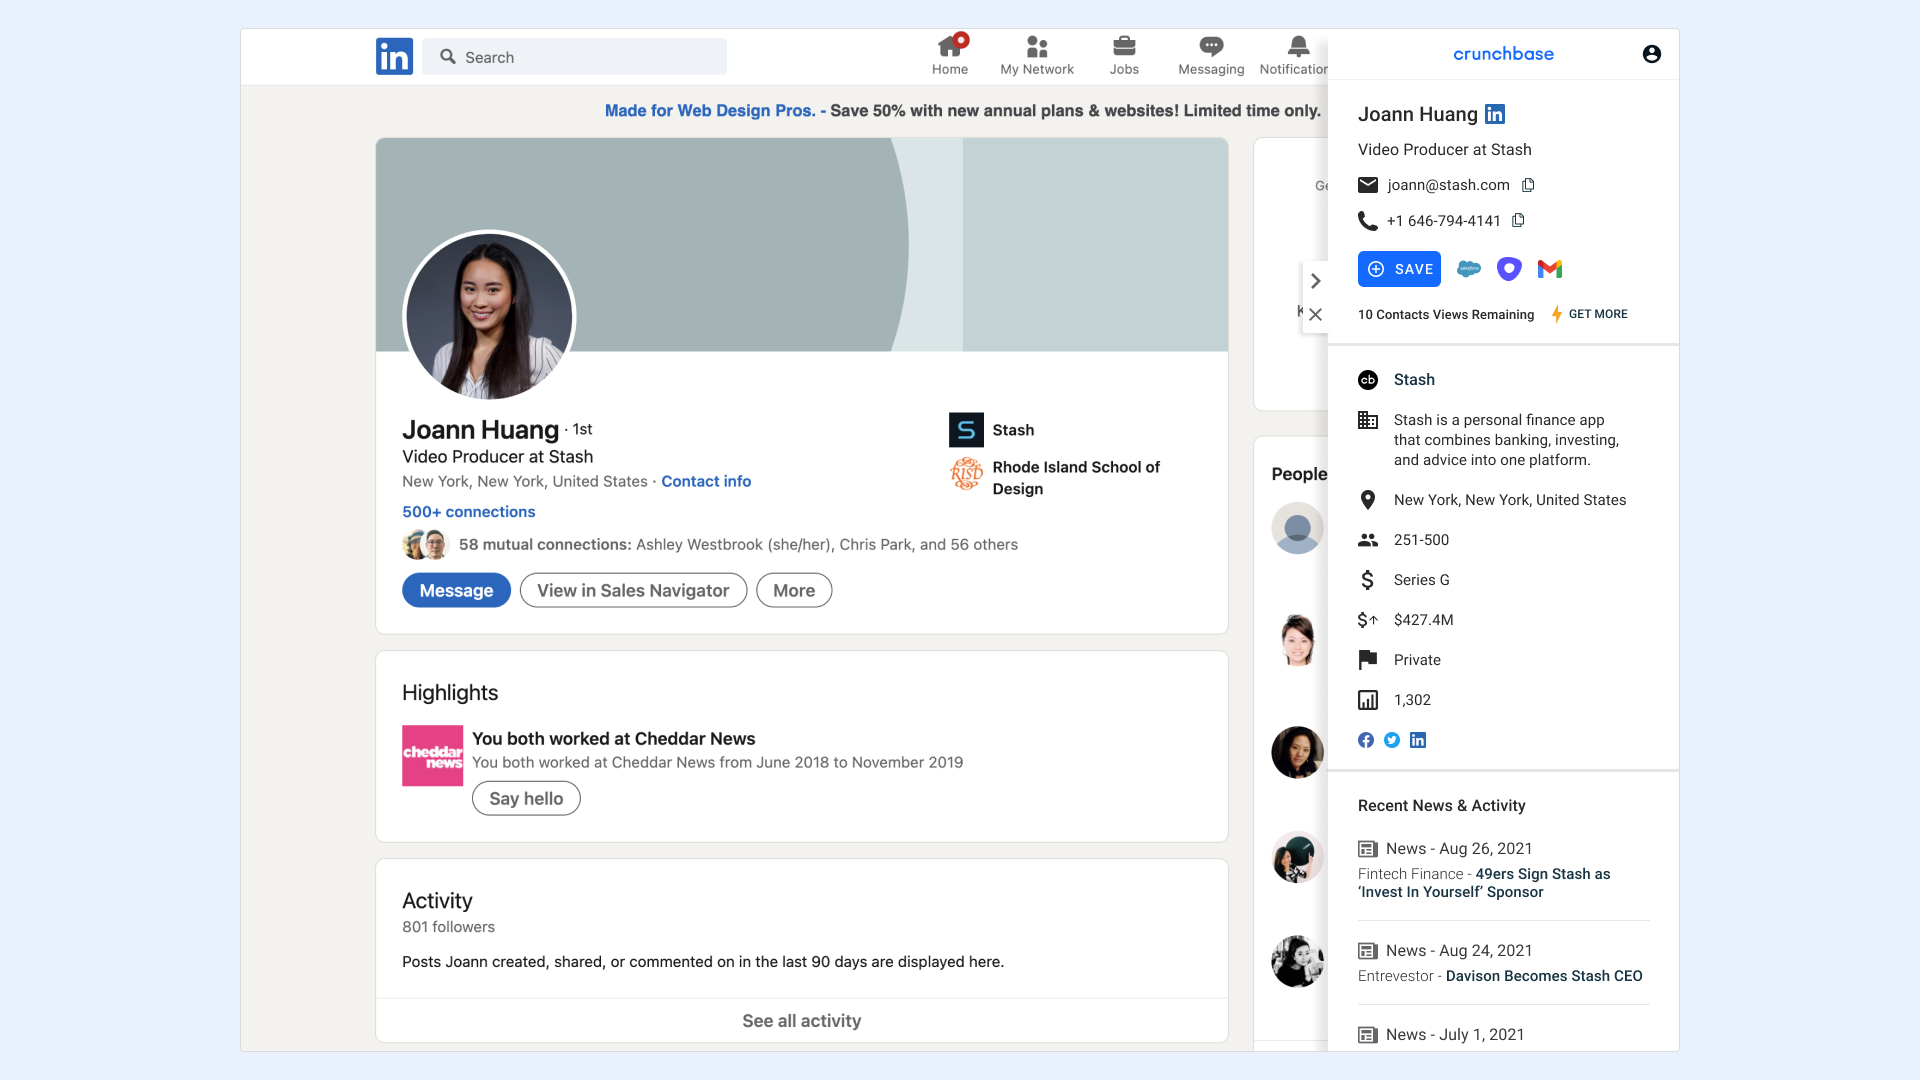Image resolution: width=1920 pixels, height=1080 pixels.
Task: Open Rhode Island School of Design link
Action: (x=1075, y=478)
